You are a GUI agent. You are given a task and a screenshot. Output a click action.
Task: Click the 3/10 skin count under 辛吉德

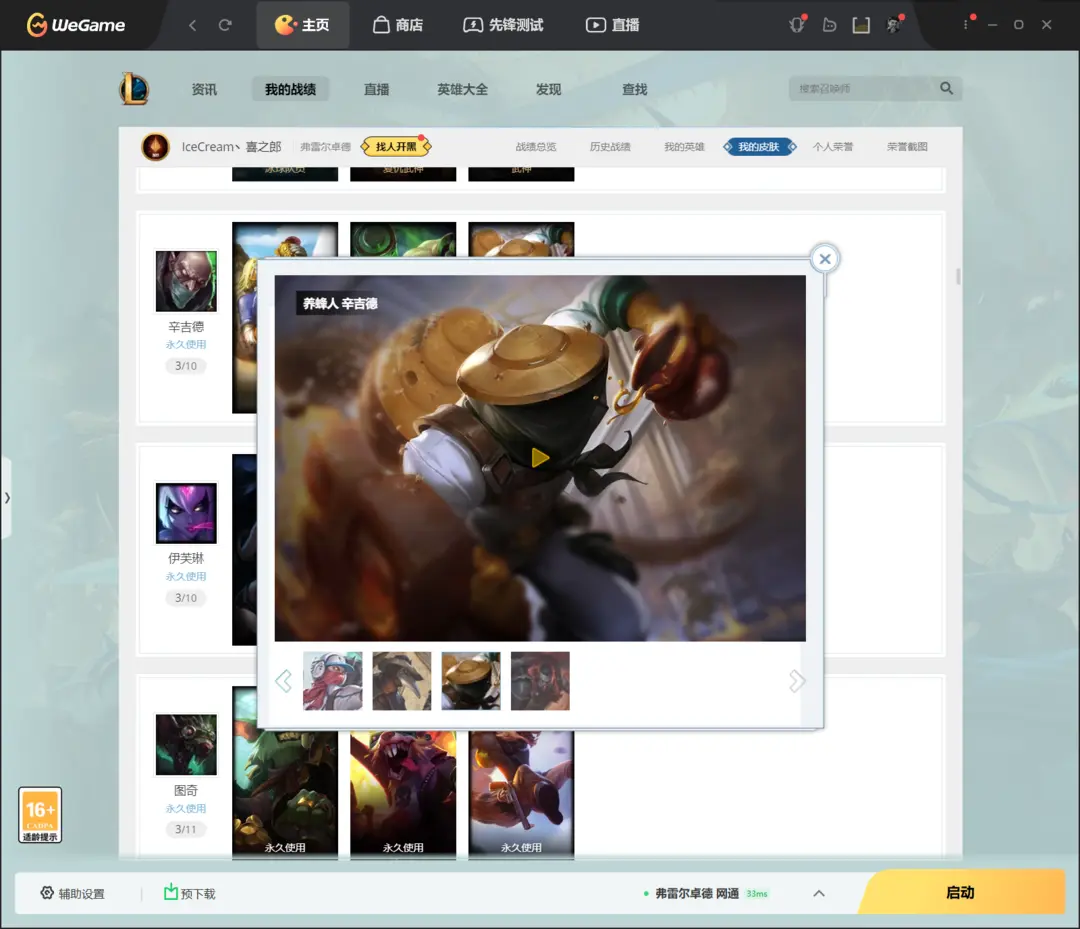coord(186,366)
